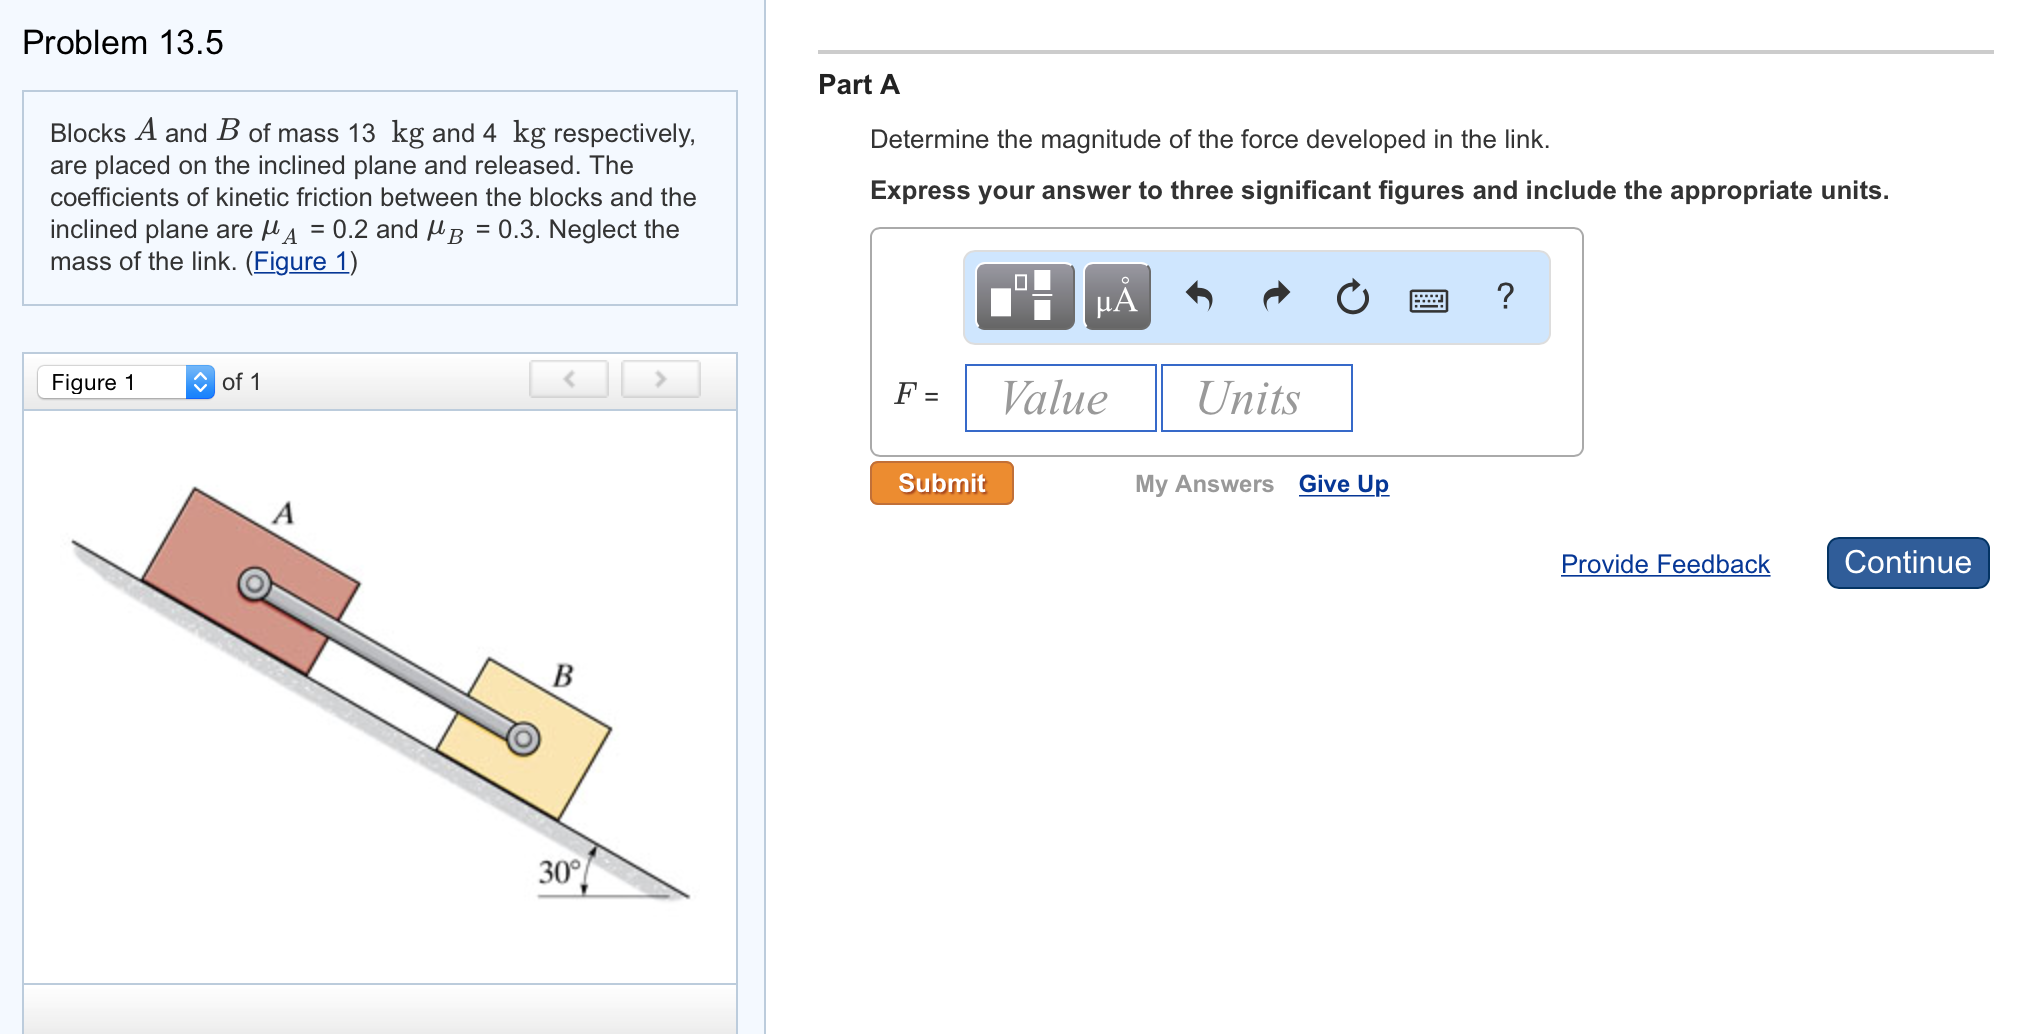Open My Answers
The width and height of the screenshot is (2030, 1034).
point(1204,484)
